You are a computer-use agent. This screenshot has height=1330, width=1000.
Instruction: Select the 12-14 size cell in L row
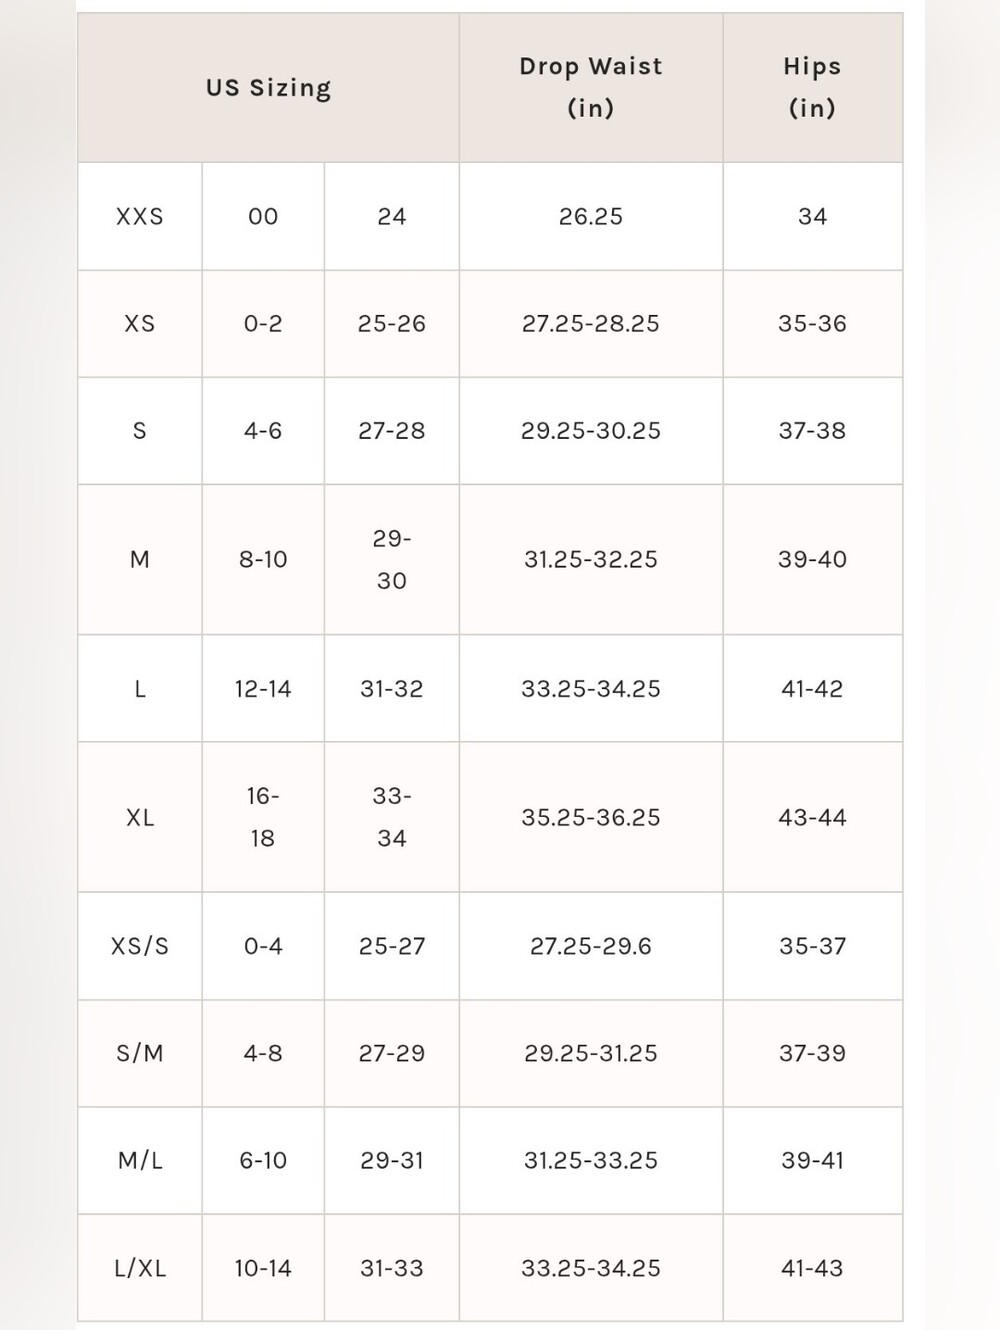pos(263,689)
